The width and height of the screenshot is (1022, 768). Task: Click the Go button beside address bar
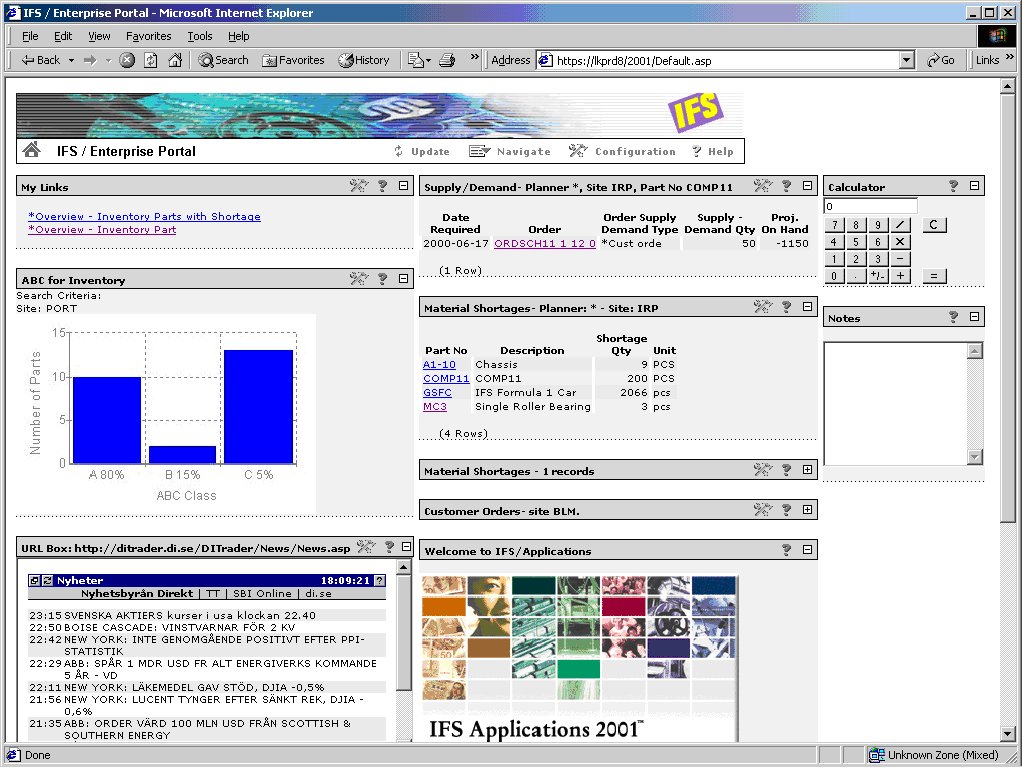click(x=941, y=61)
